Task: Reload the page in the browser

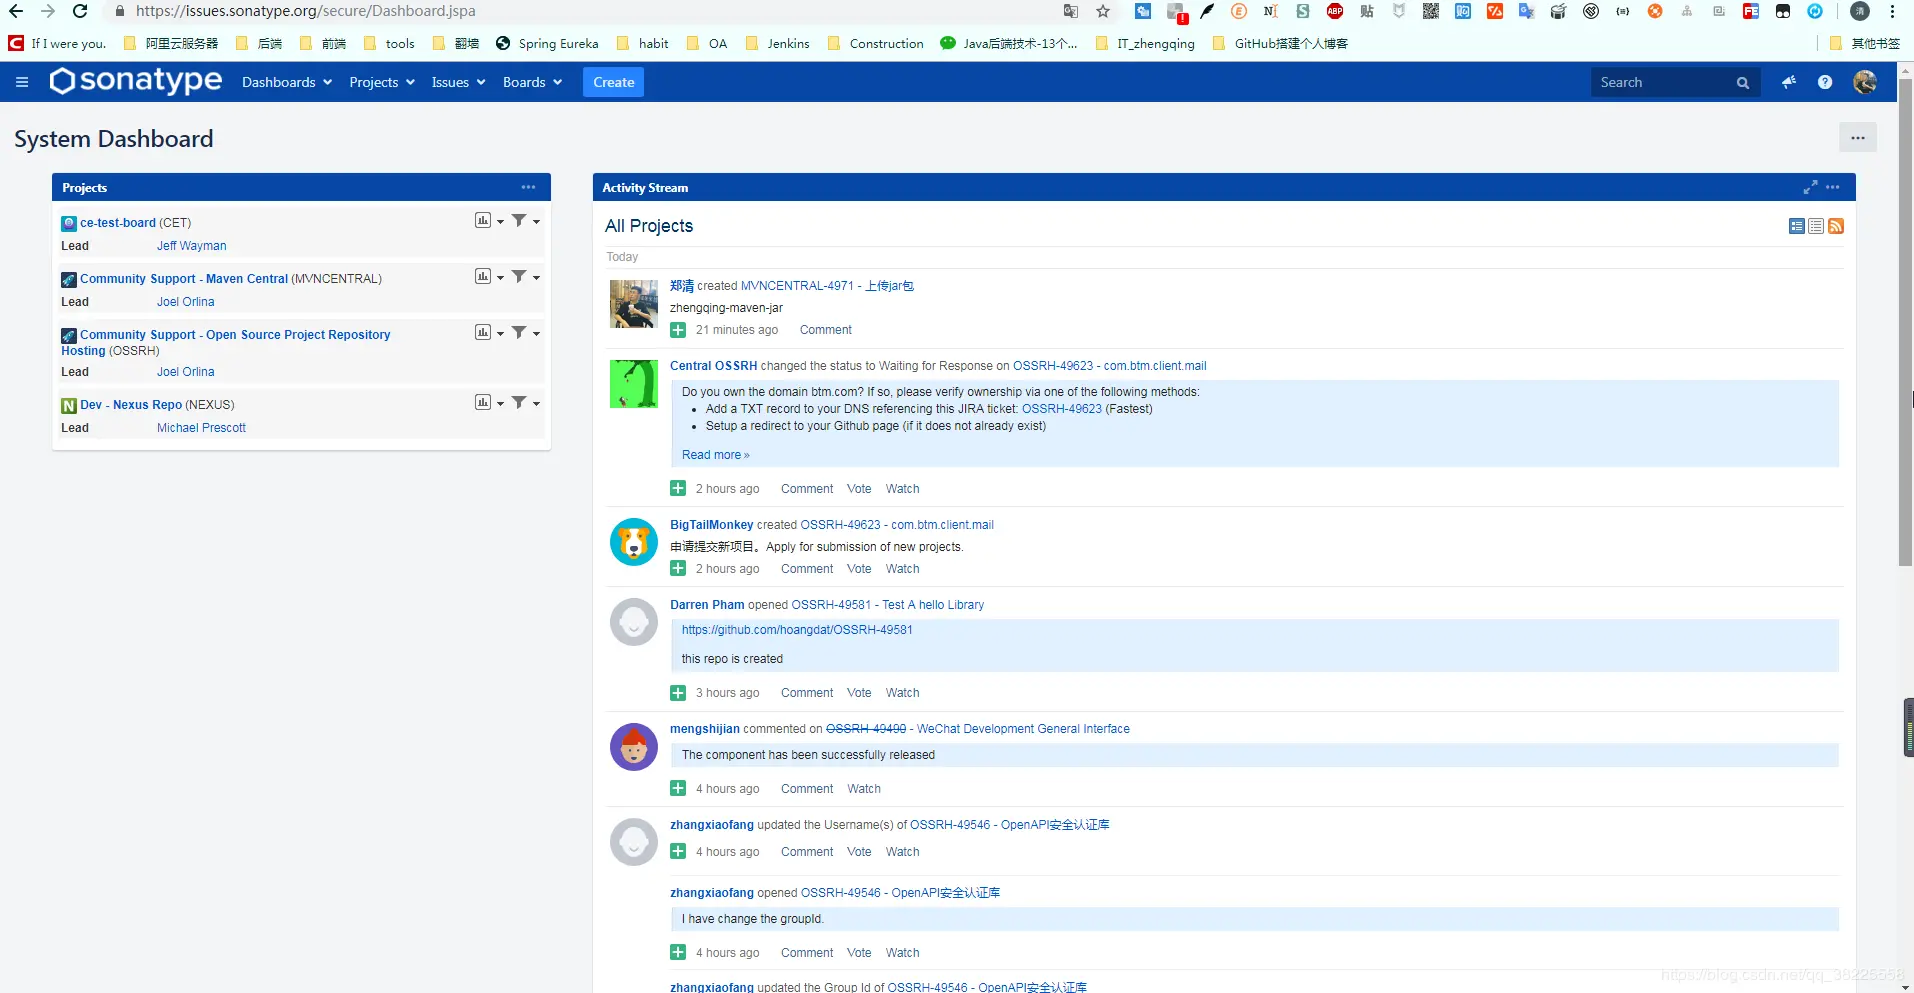Action: (x=80, y=11)
